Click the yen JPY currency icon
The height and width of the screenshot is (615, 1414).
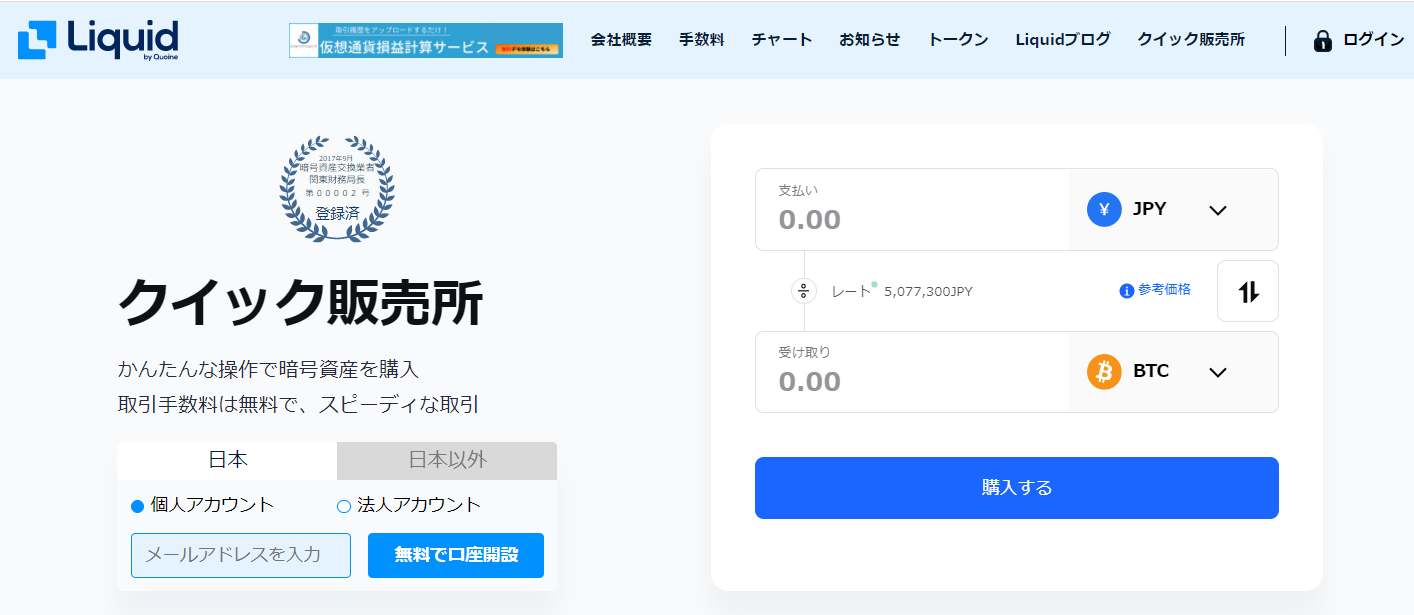tap(1104, 210)
